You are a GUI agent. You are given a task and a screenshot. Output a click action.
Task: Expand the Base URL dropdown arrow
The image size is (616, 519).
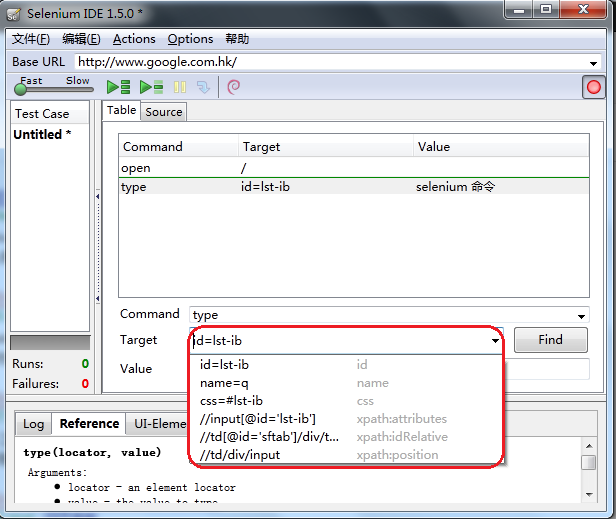click(593, 63)
